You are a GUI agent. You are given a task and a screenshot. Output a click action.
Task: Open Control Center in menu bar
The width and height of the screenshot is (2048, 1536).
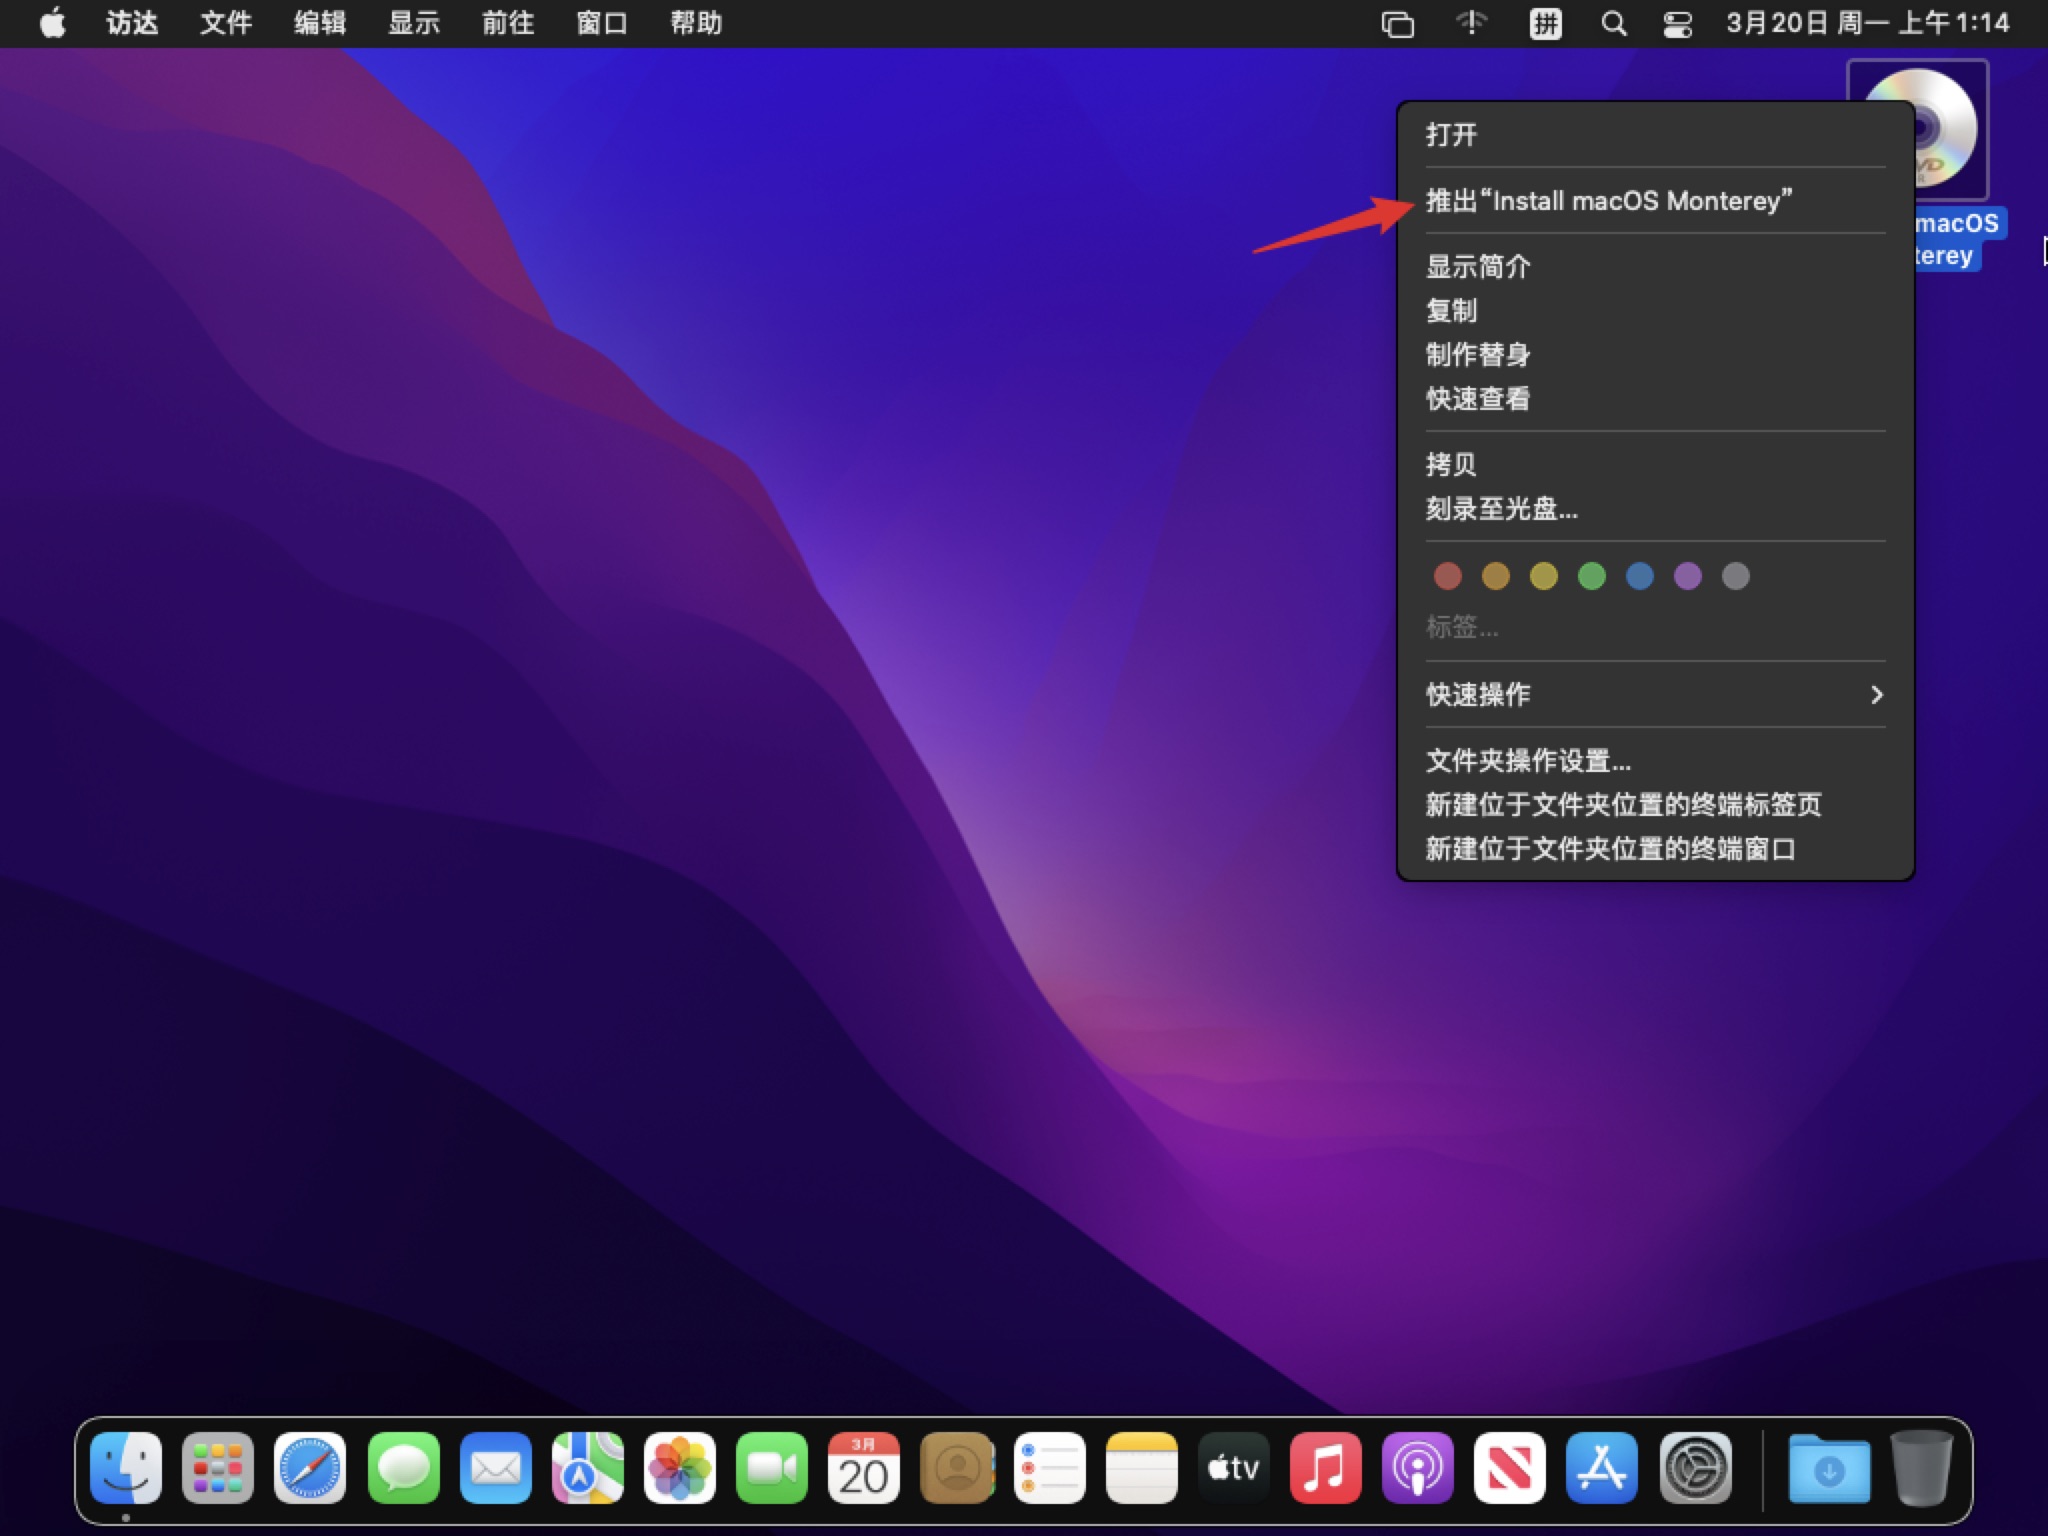click(x=1677, y=23)
